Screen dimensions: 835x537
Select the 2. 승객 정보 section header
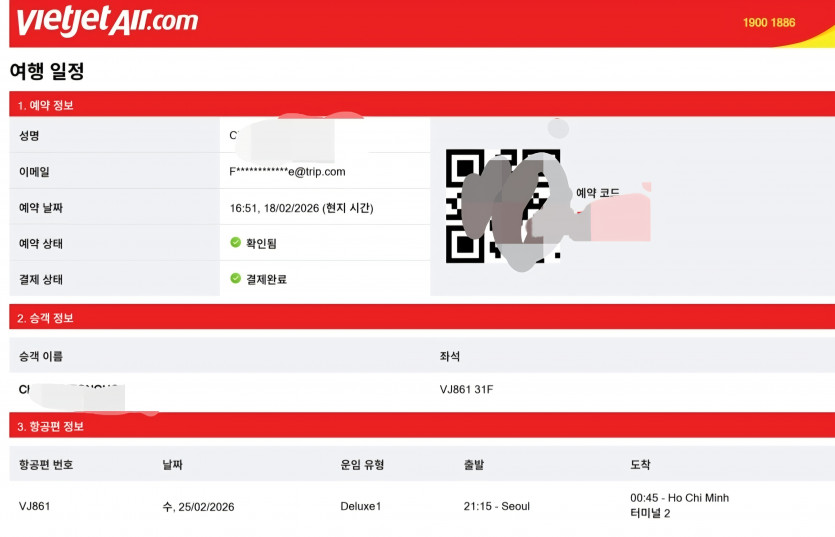click(x=422, y=318)
